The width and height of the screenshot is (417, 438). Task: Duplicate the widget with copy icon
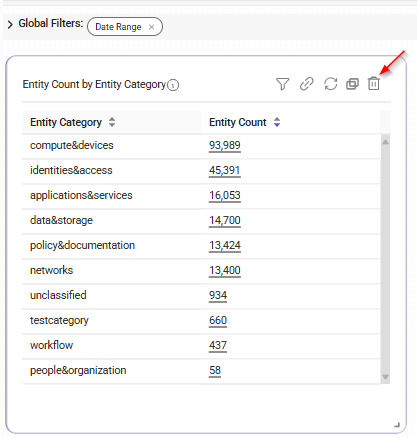tap(352, 84)
